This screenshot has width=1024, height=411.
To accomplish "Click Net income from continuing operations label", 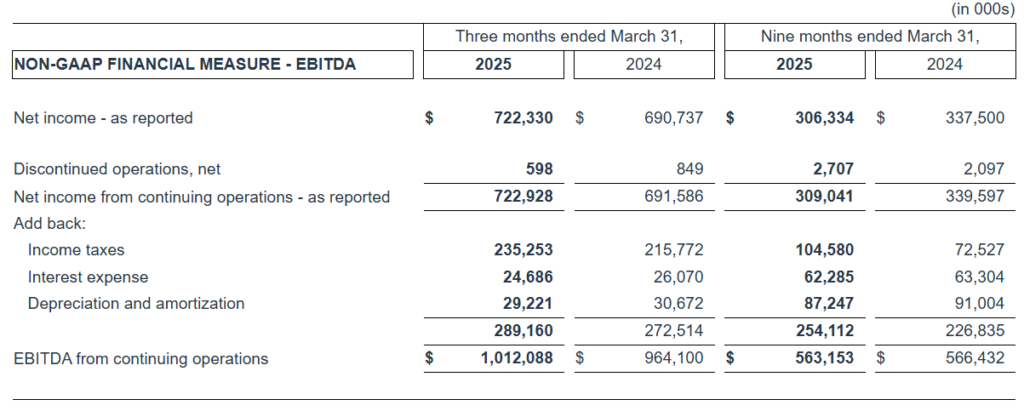I will [201, 197].
